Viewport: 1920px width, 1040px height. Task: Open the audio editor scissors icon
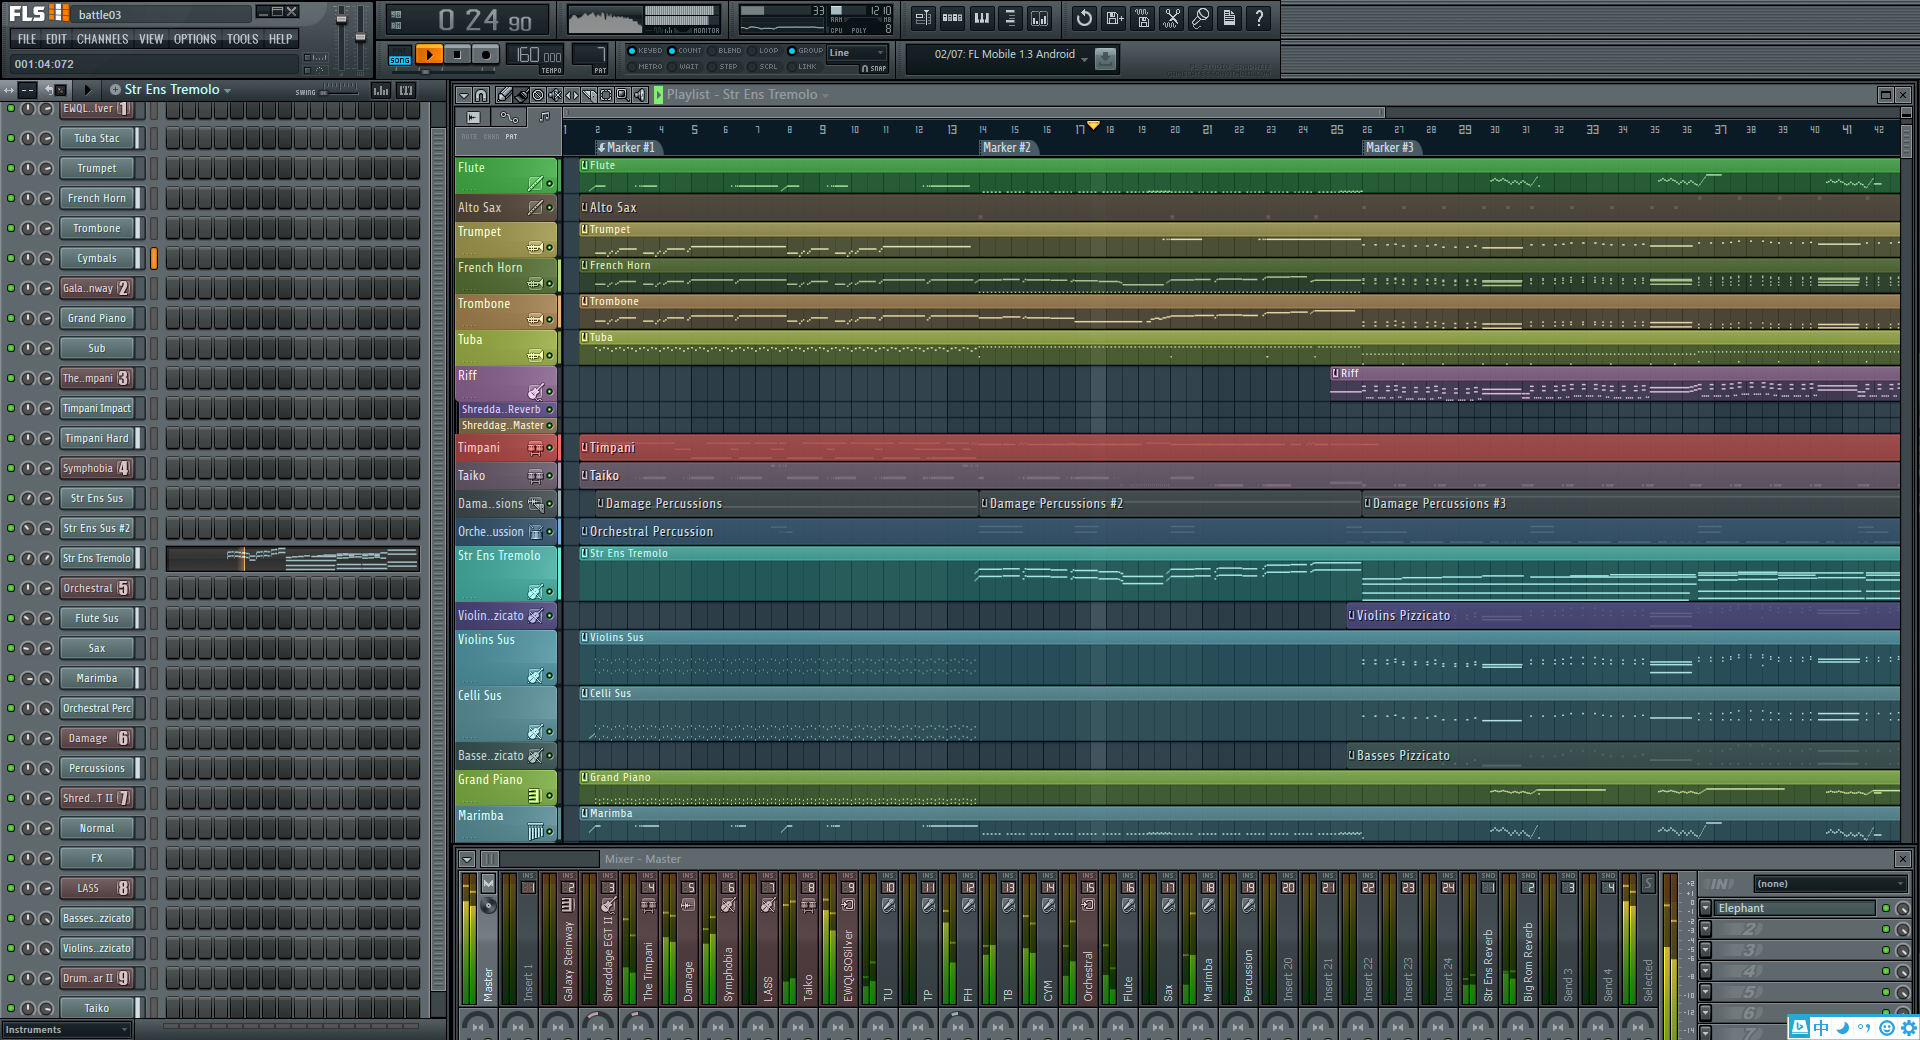click(x=1172, y=18)
